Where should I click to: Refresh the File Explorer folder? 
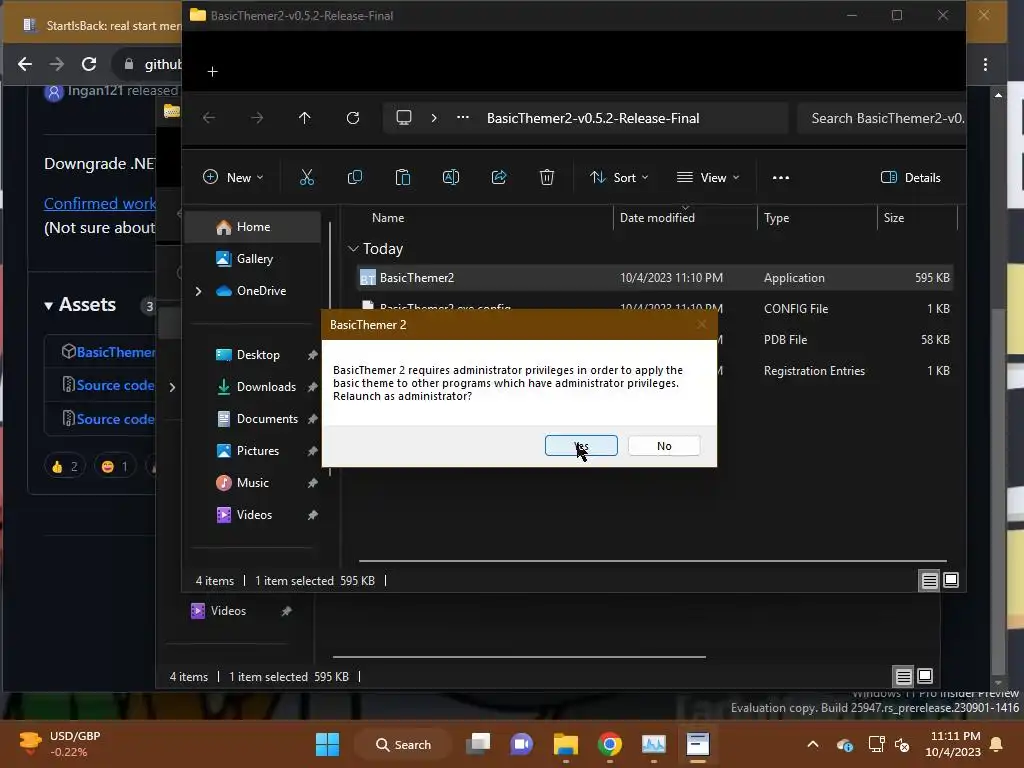click(353, 118)
